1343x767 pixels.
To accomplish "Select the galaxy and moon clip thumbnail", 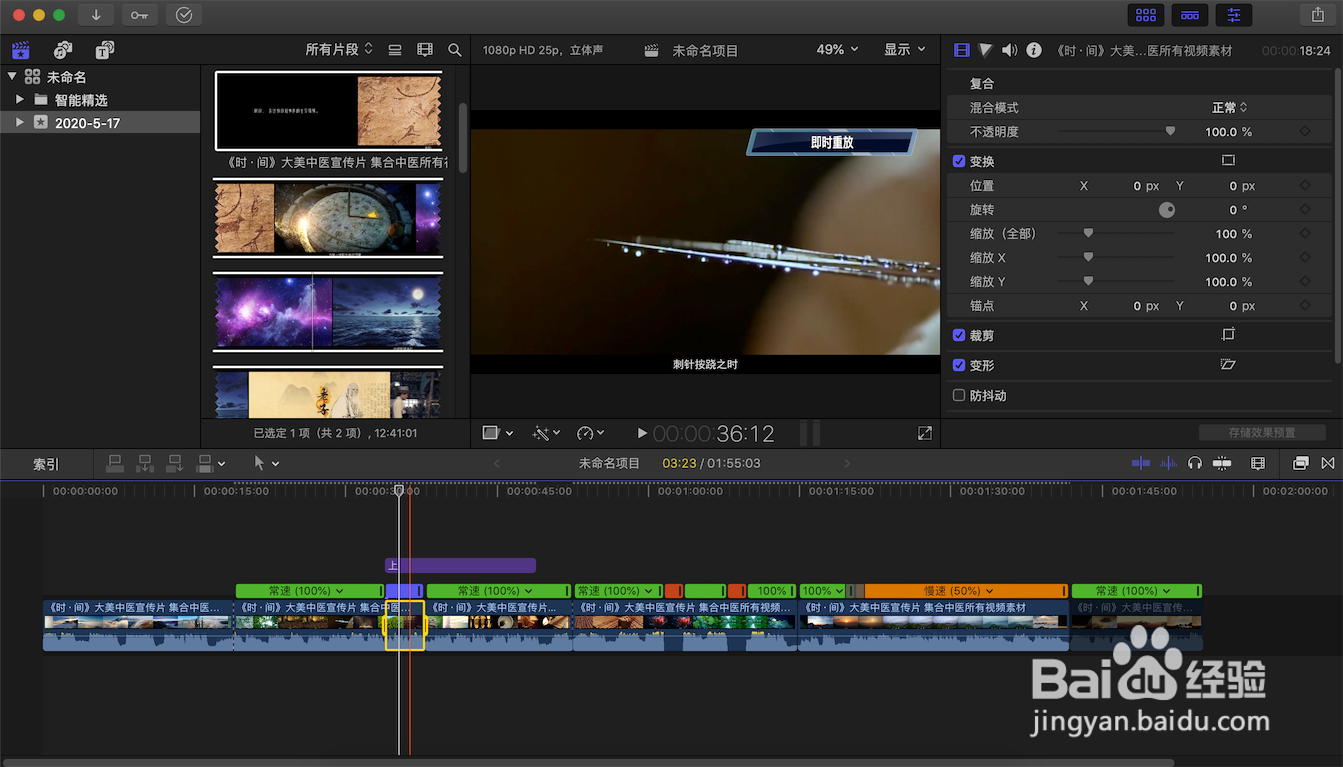I will tap(327, 313).
